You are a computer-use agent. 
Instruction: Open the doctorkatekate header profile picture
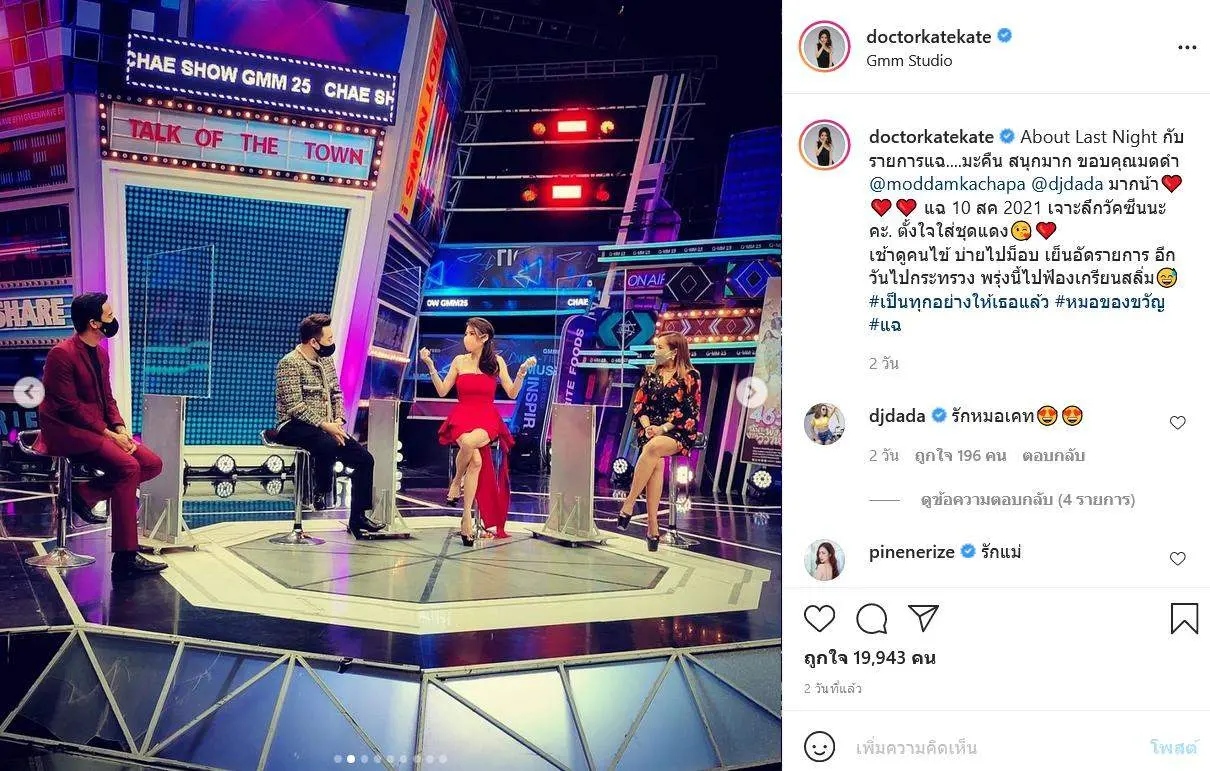click(x=825, y=47)
